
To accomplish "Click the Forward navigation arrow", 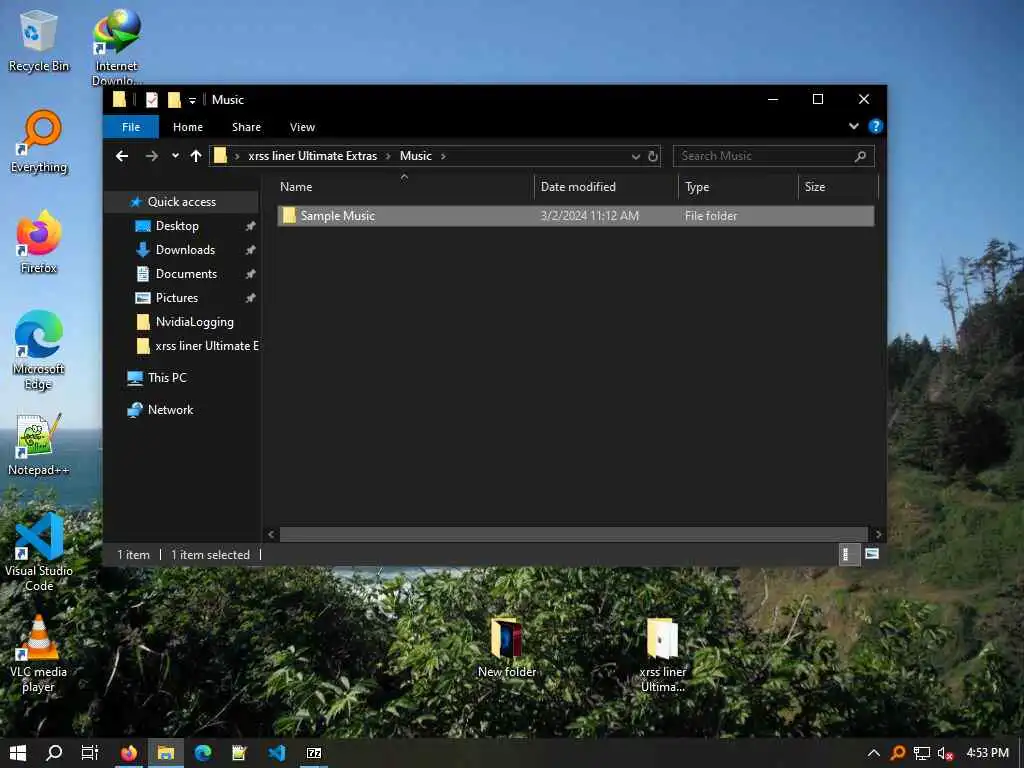I will tap(152, 156).
